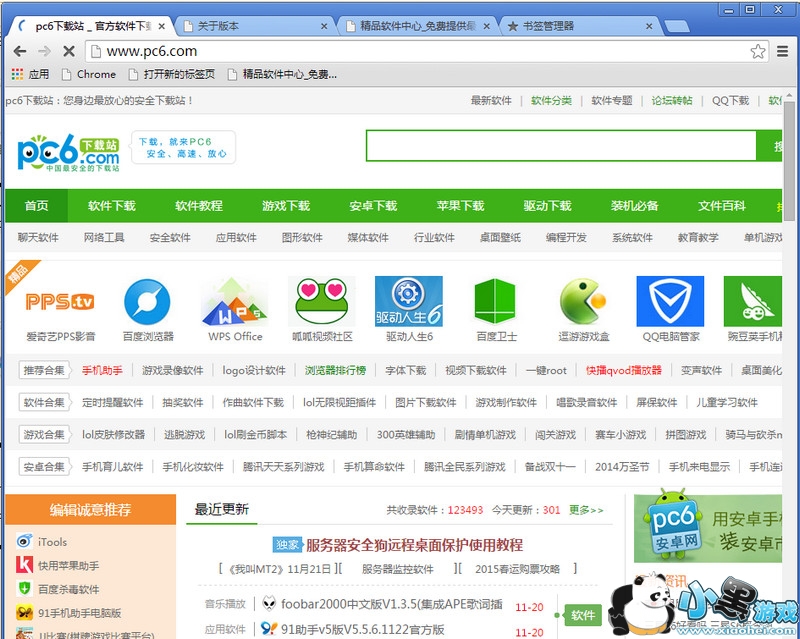Click the 快用苹果助手 red K icon

click(x=24, y=565)
